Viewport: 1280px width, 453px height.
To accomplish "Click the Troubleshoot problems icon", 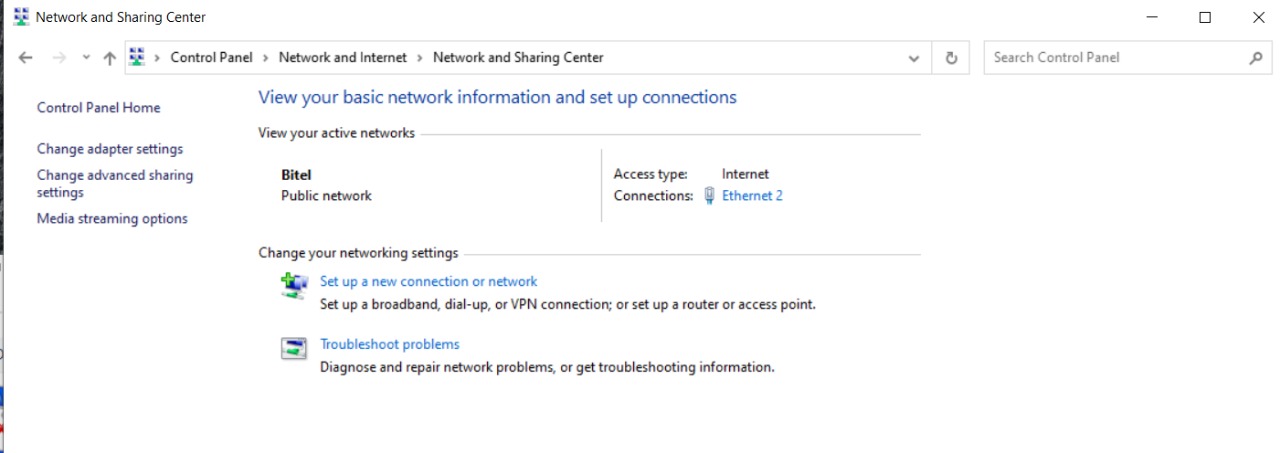I will pyautogui.click(x=294, y=348).
